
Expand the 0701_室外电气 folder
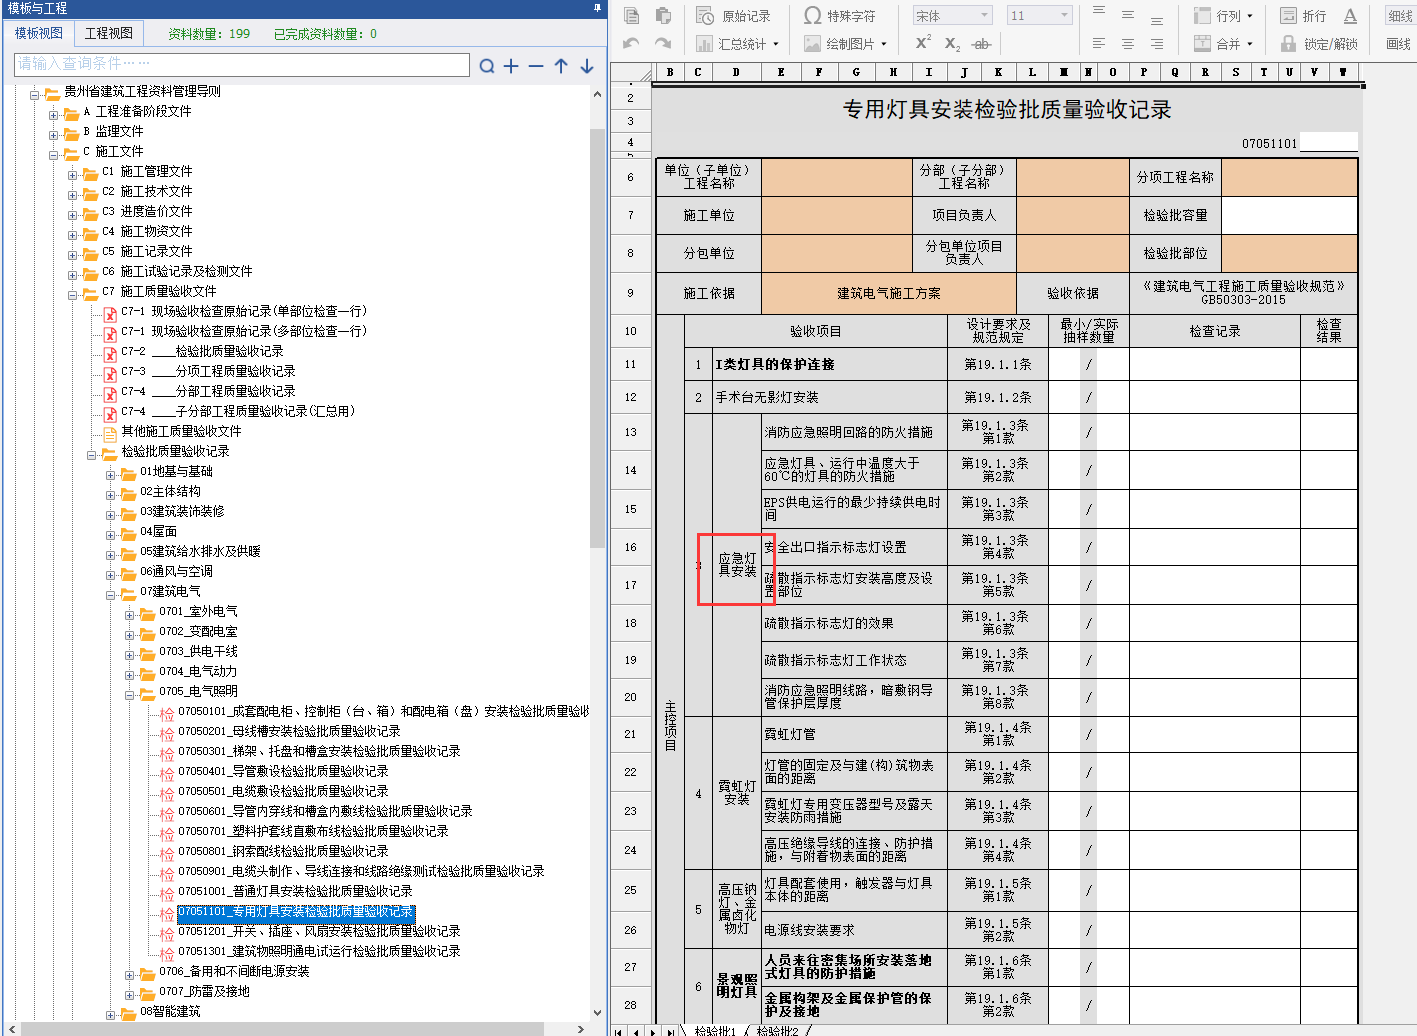tap(130, 615)
